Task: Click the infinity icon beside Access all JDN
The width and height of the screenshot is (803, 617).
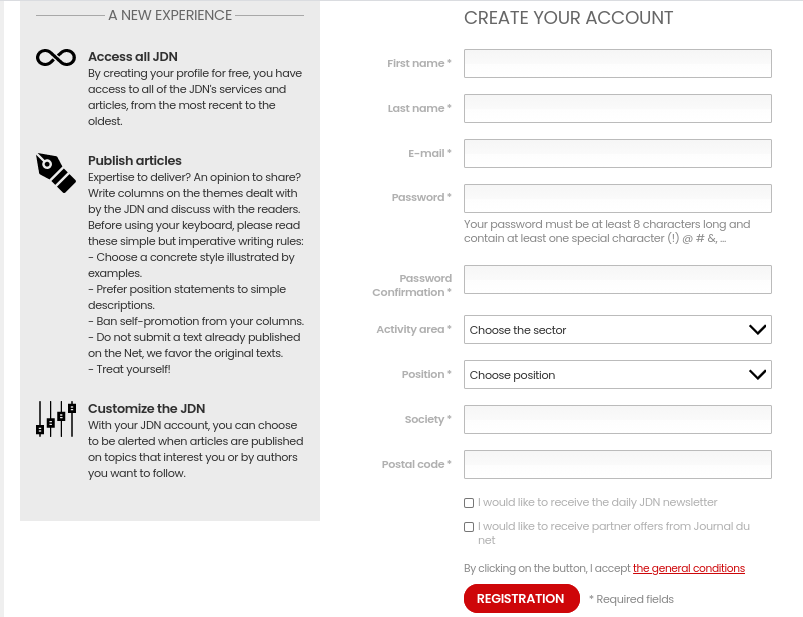Action: click(54, 57)
